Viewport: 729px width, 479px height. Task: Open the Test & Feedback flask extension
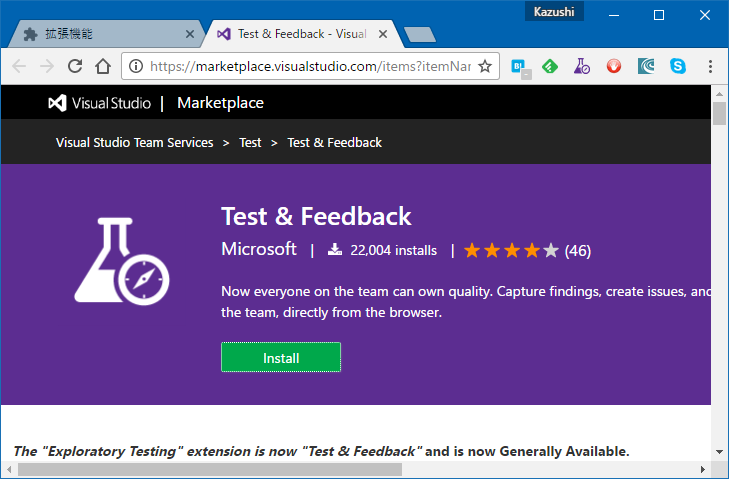click(581, 67)
